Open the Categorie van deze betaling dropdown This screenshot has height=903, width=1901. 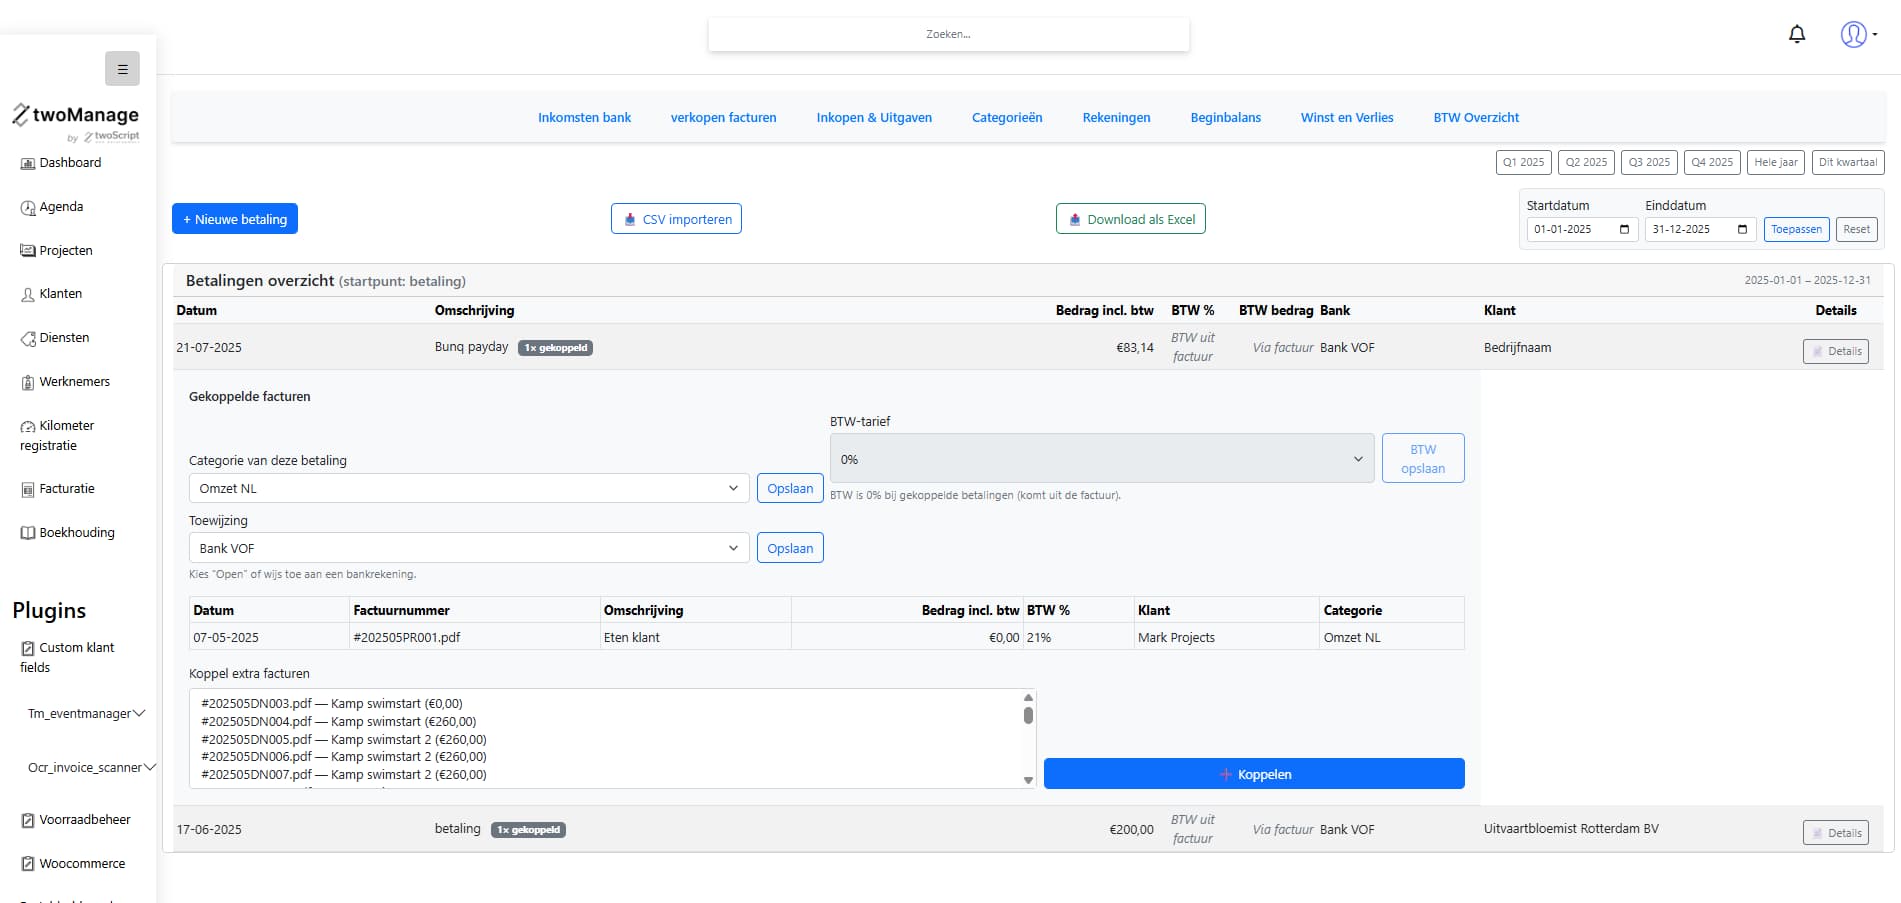tap(468, 489)
